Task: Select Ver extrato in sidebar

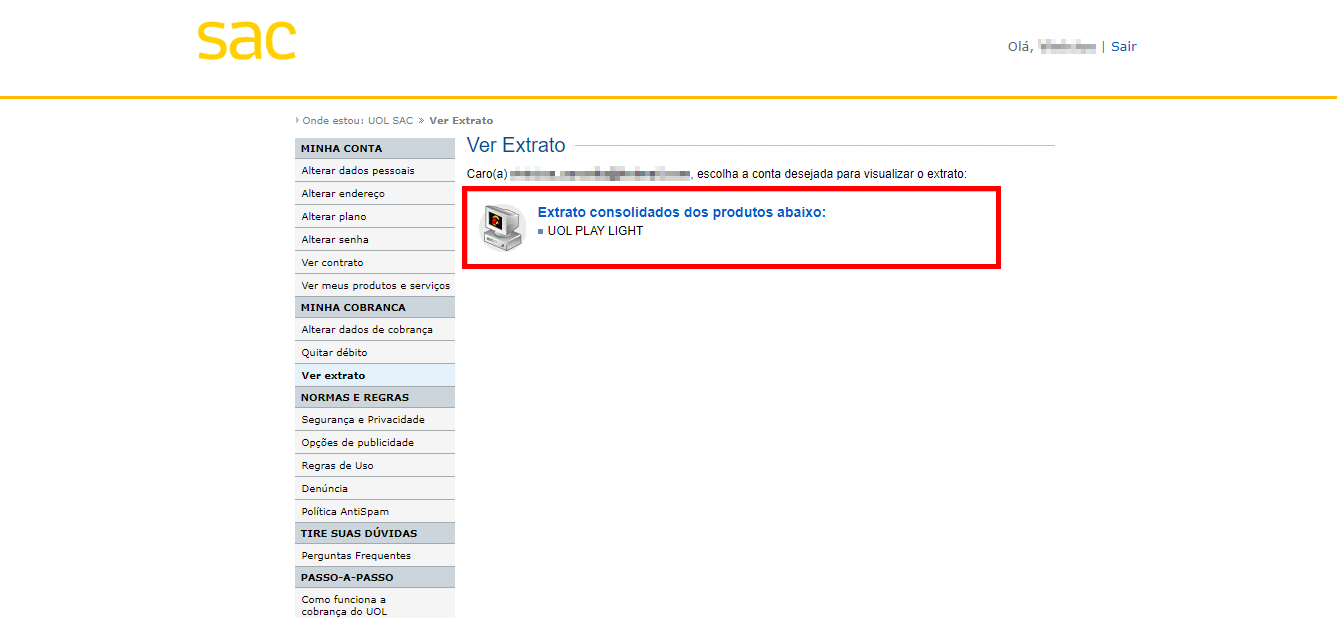Action: click(x=375, y=376)
